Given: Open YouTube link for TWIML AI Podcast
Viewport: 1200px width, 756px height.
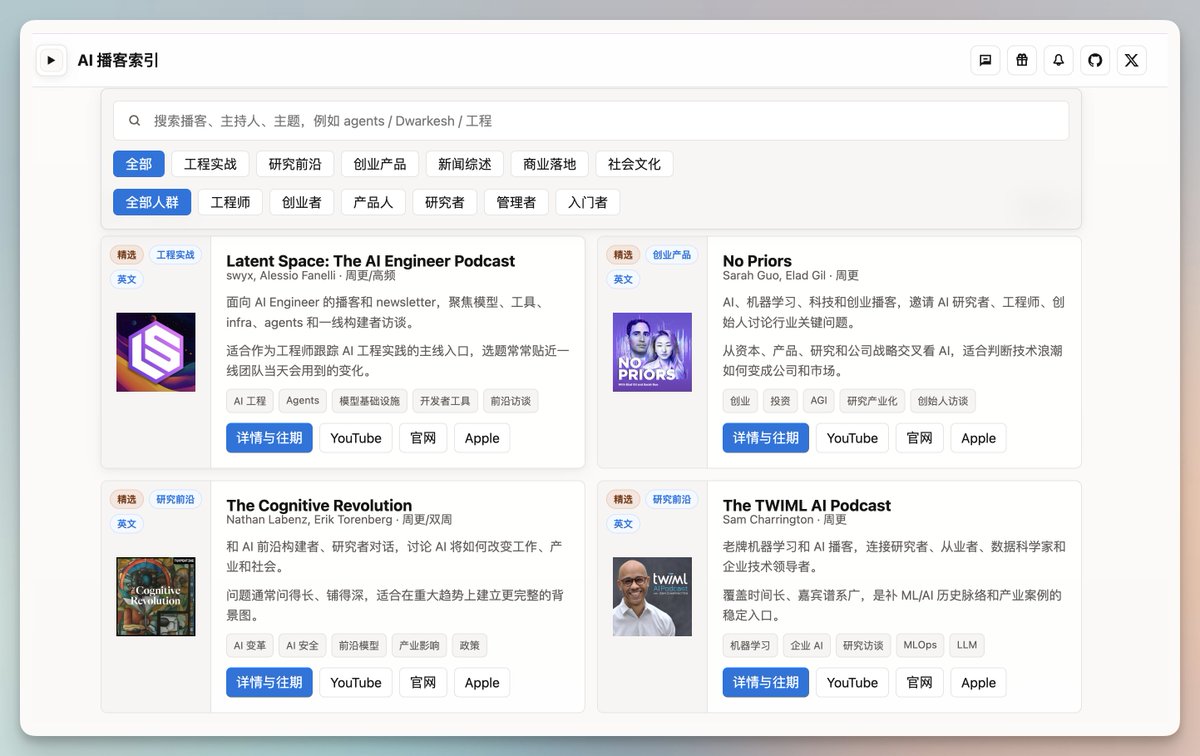Looking at the screenshot, I should tap(852, 682).
